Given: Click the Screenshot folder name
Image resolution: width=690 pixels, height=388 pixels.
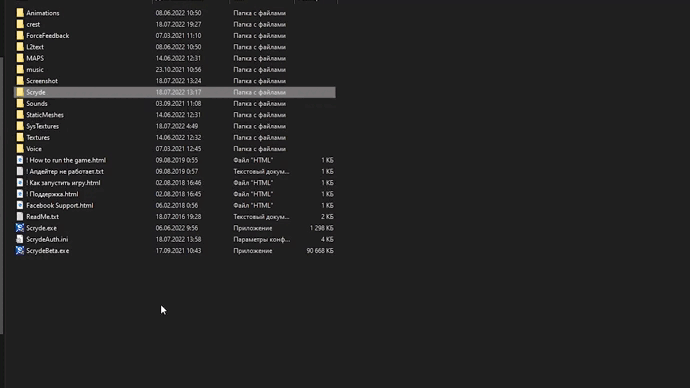Looking at the screenshot, I should 42,81.
